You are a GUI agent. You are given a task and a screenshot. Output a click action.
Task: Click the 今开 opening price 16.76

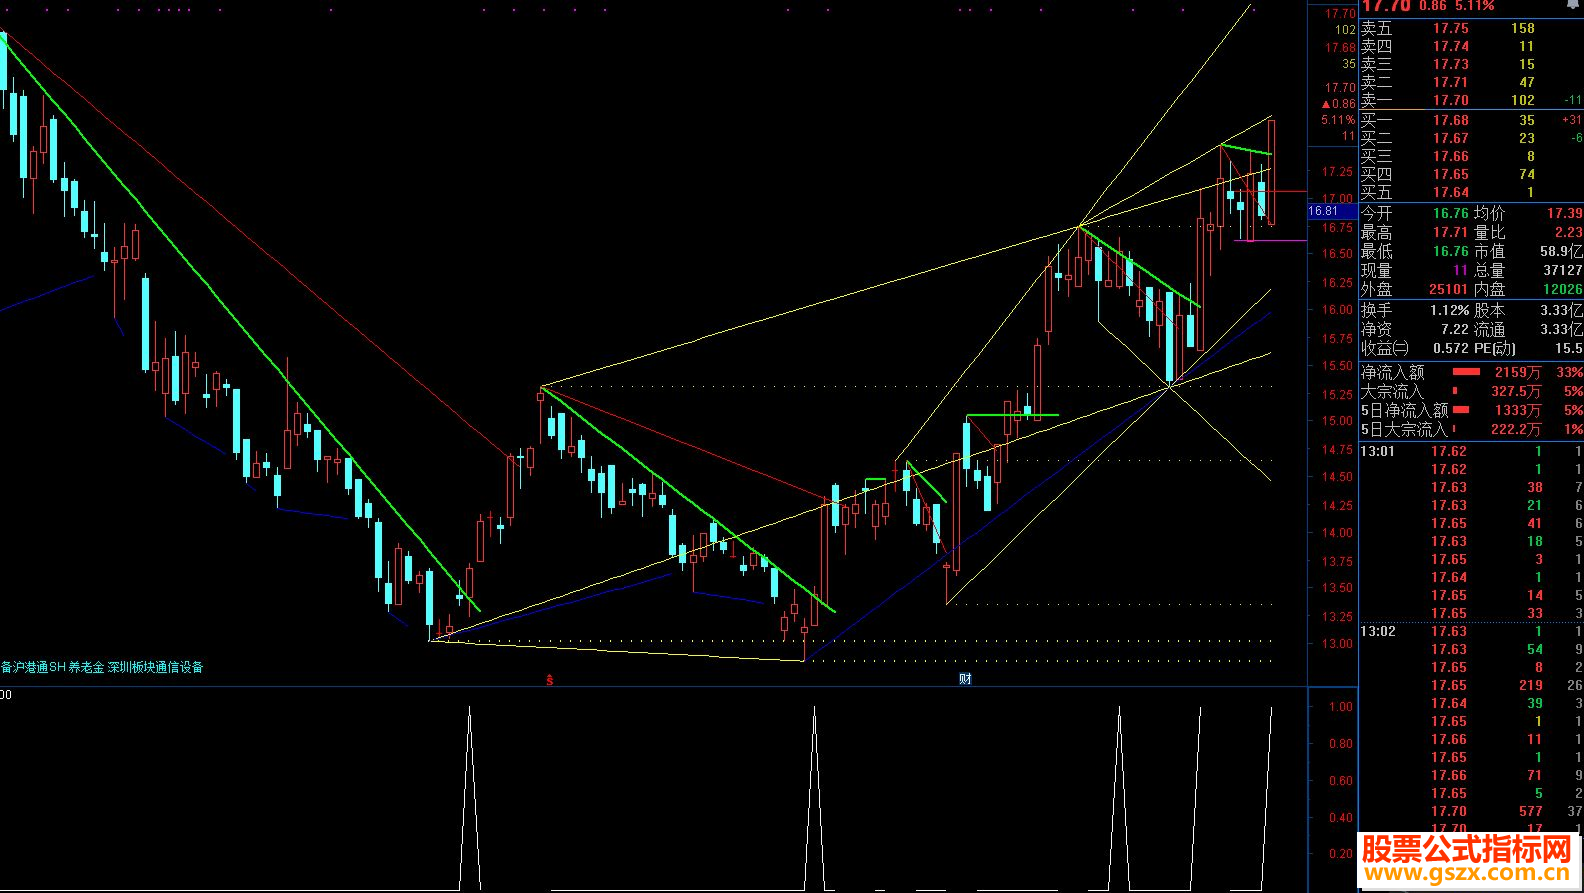click(1450, 213)
